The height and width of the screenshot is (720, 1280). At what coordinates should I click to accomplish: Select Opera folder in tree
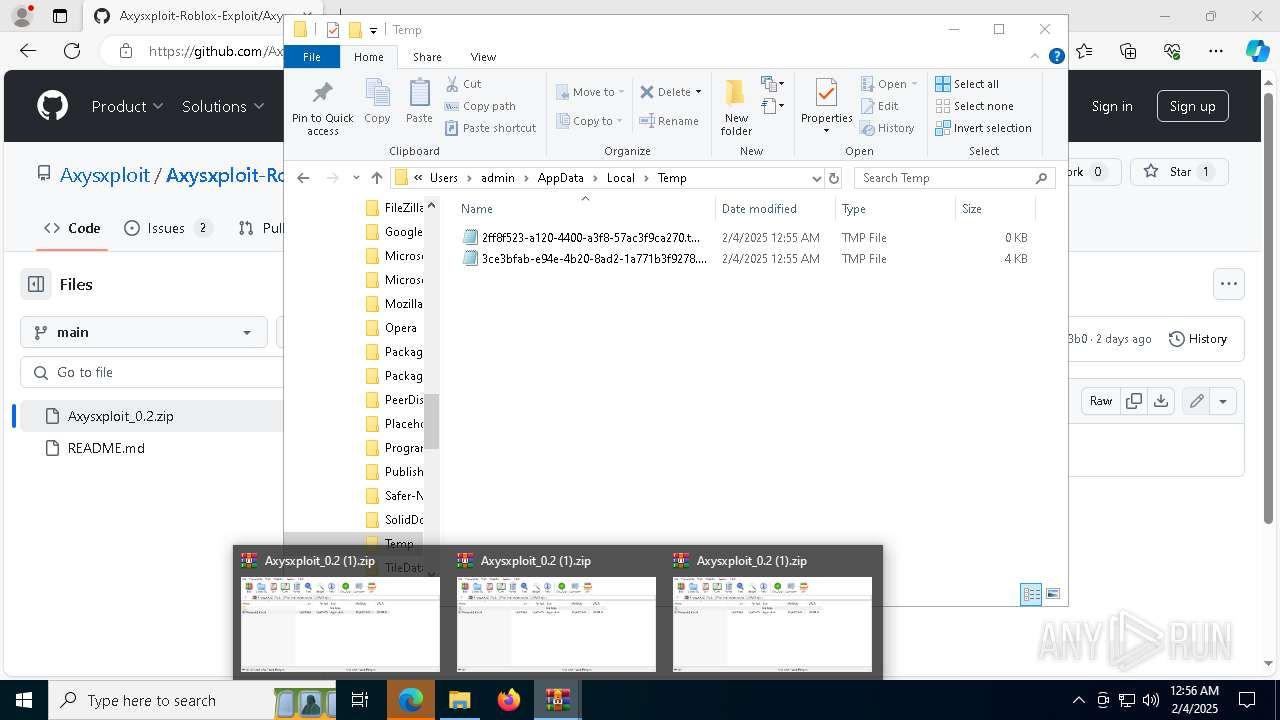tap(392, 328)
